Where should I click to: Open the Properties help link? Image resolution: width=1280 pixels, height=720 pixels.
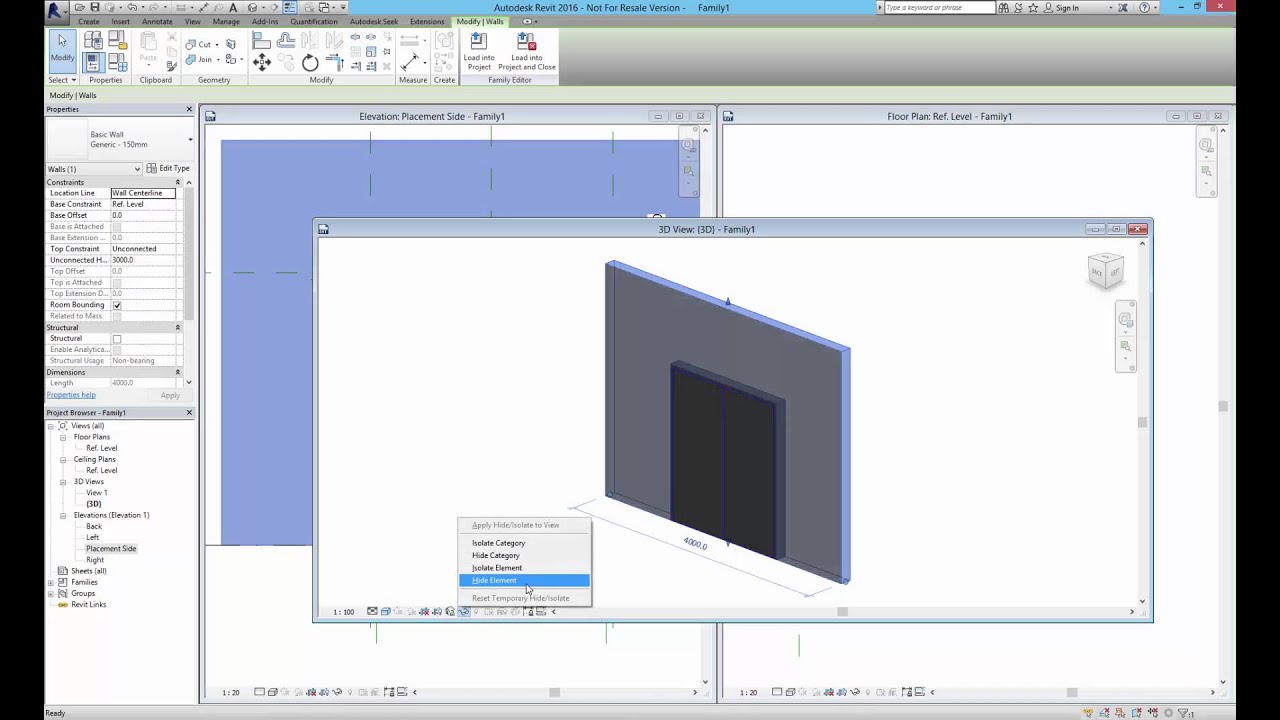pyautogui.click(x=71, y=395)
